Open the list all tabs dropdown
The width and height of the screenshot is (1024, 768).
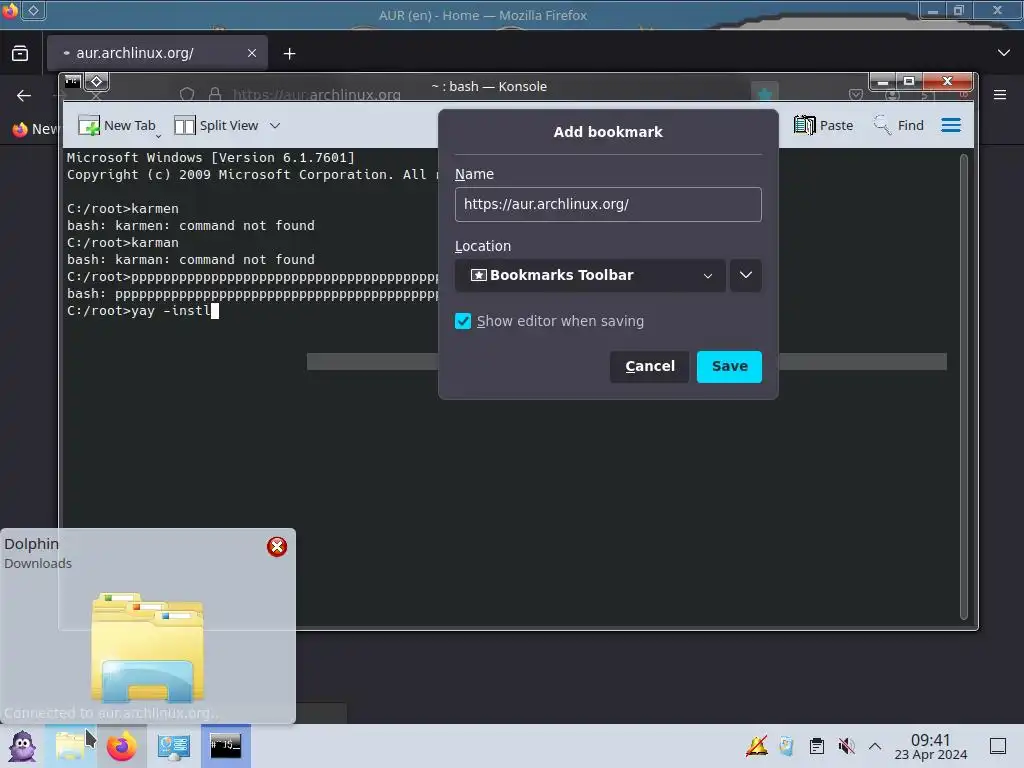[x=1004, y=53]
